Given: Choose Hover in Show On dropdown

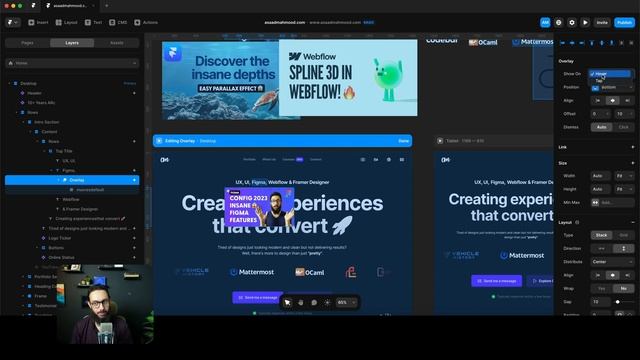Looking at the screenshot, I should tap(610, 74).
